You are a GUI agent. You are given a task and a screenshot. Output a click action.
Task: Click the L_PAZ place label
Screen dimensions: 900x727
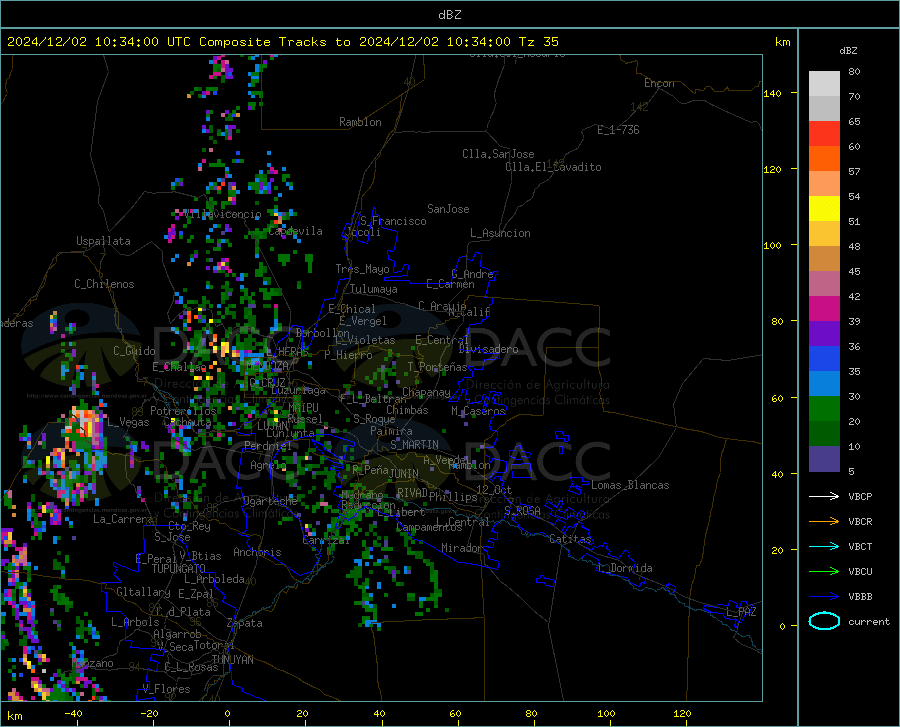point(741,612)
